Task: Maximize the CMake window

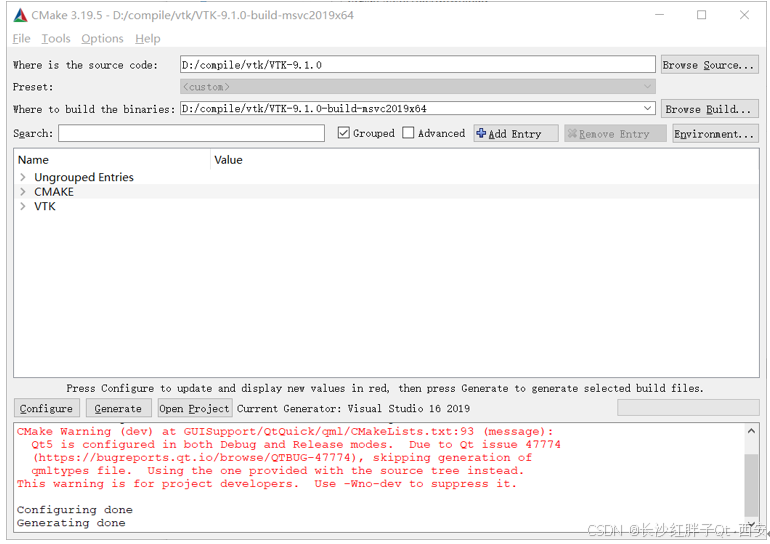Action: point(702,15)
